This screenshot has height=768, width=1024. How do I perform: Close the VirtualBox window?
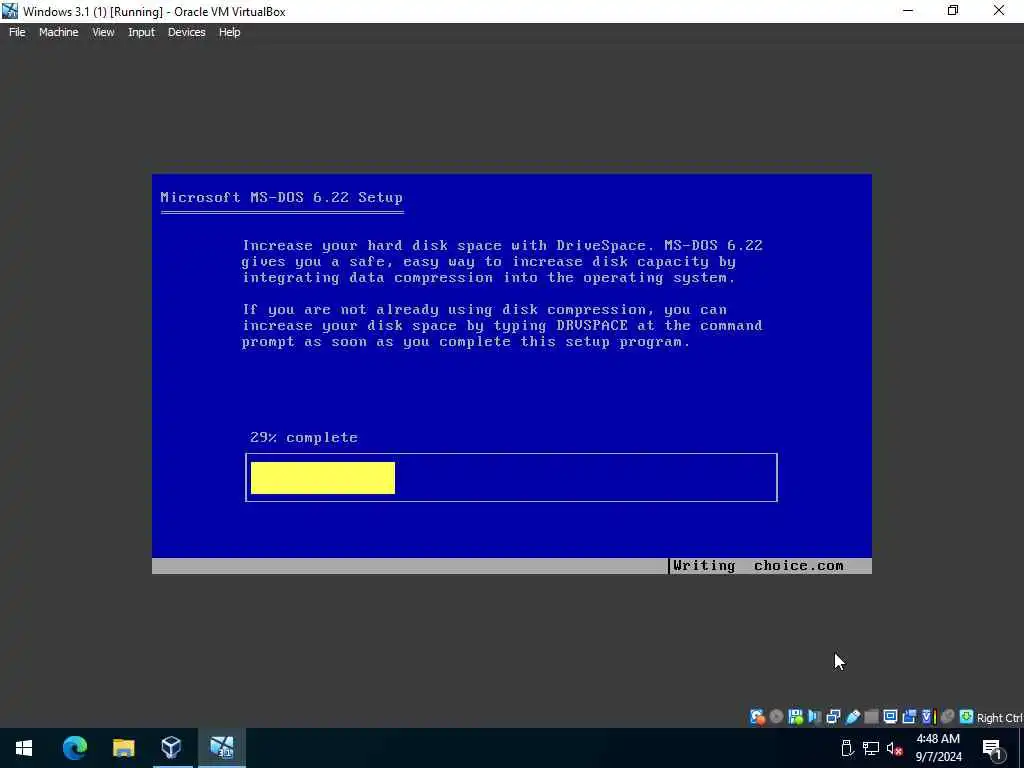pyautogui.click(x=999, y=11)
